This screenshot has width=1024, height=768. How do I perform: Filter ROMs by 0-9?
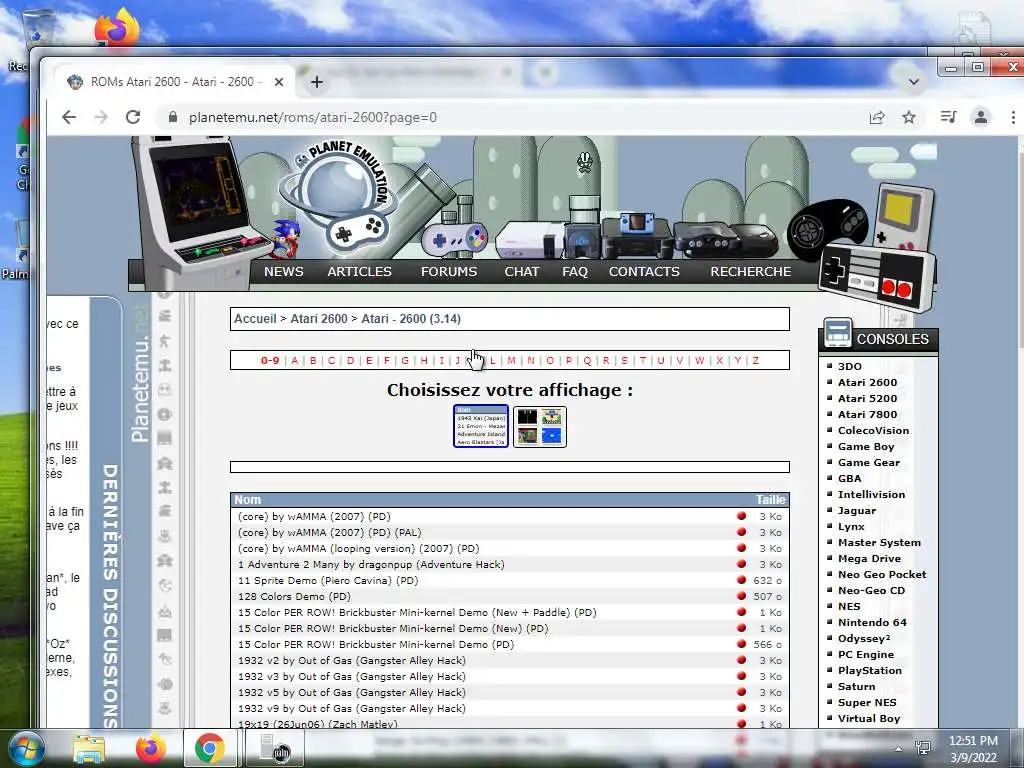270,360
